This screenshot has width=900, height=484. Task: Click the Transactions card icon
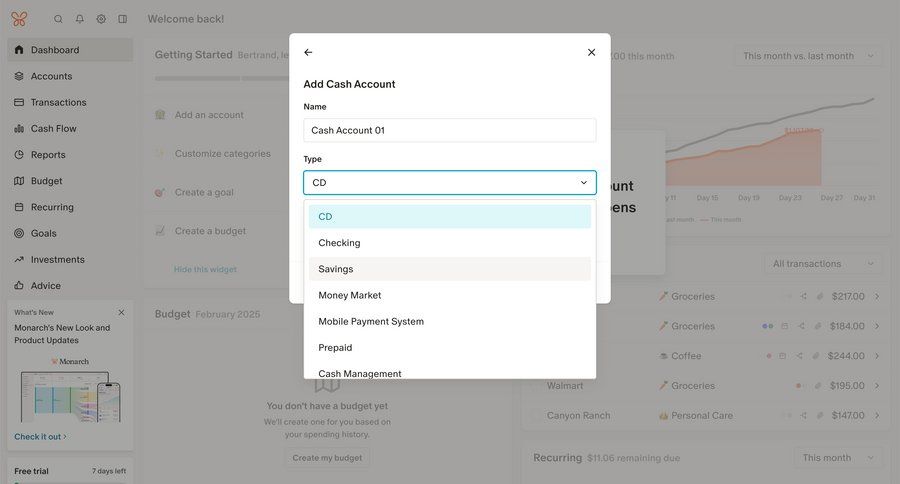pos(19,102)
